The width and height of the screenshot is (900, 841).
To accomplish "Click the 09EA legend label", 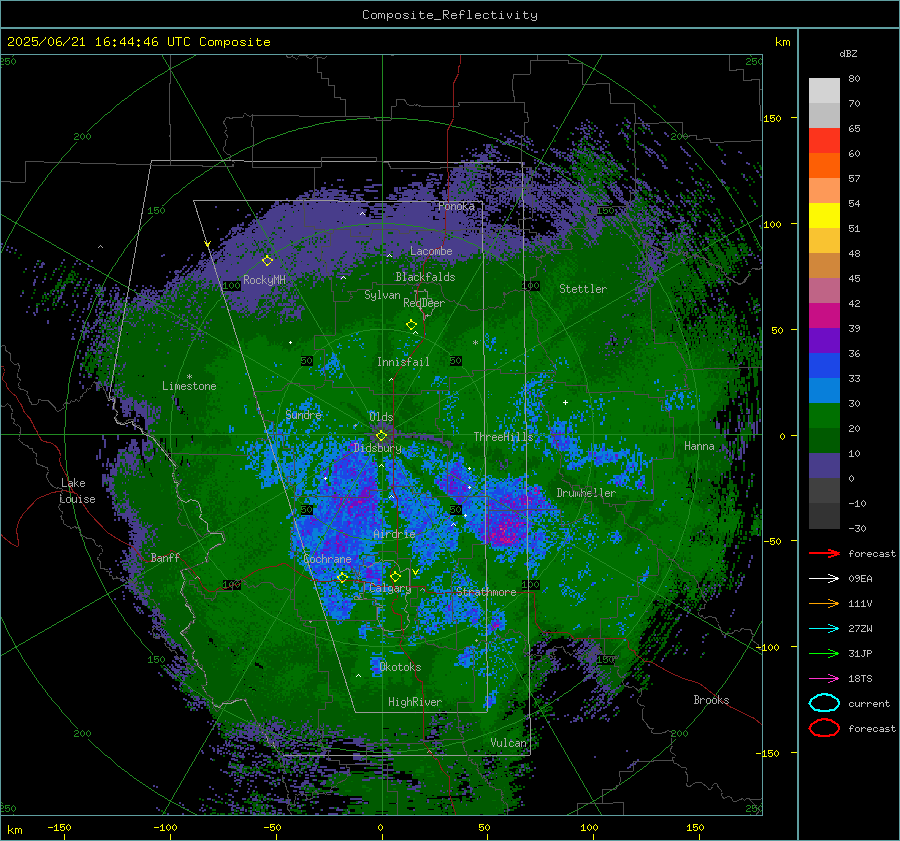I will [x=860, y=579].
